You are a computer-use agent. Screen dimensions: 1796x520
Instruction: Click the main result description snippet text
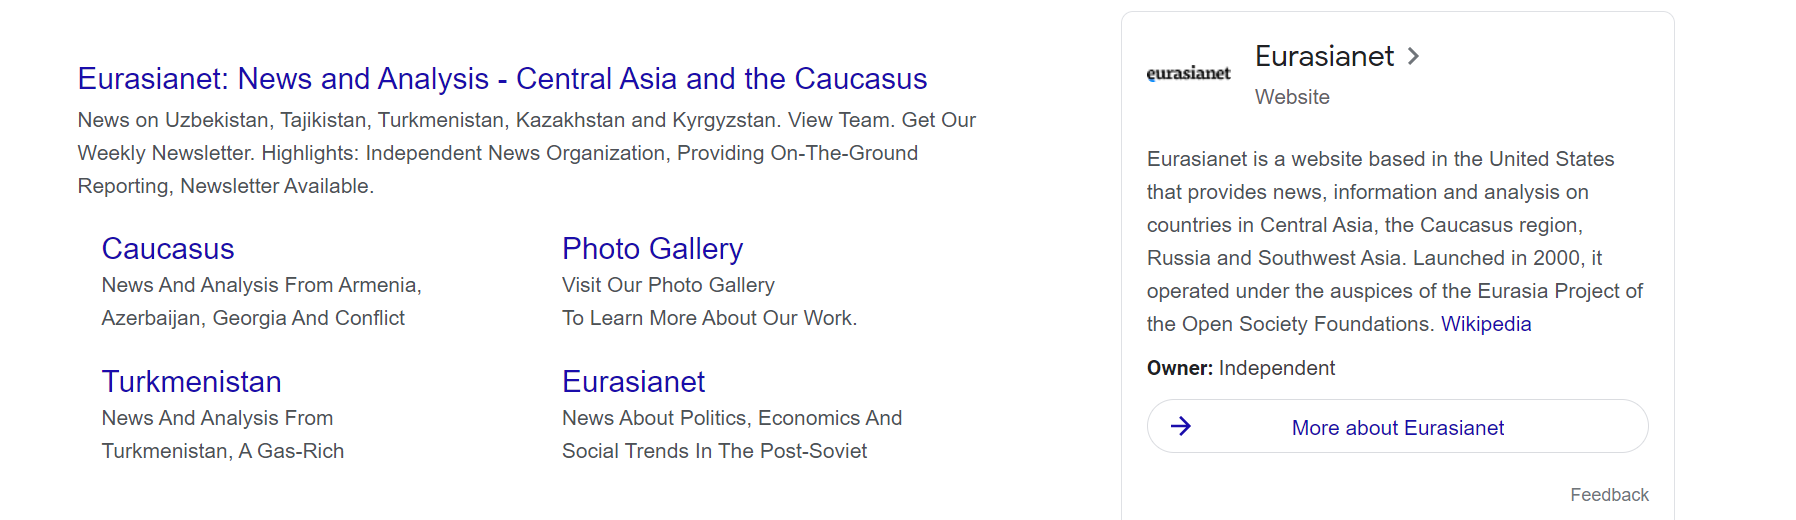coord(527,153)
